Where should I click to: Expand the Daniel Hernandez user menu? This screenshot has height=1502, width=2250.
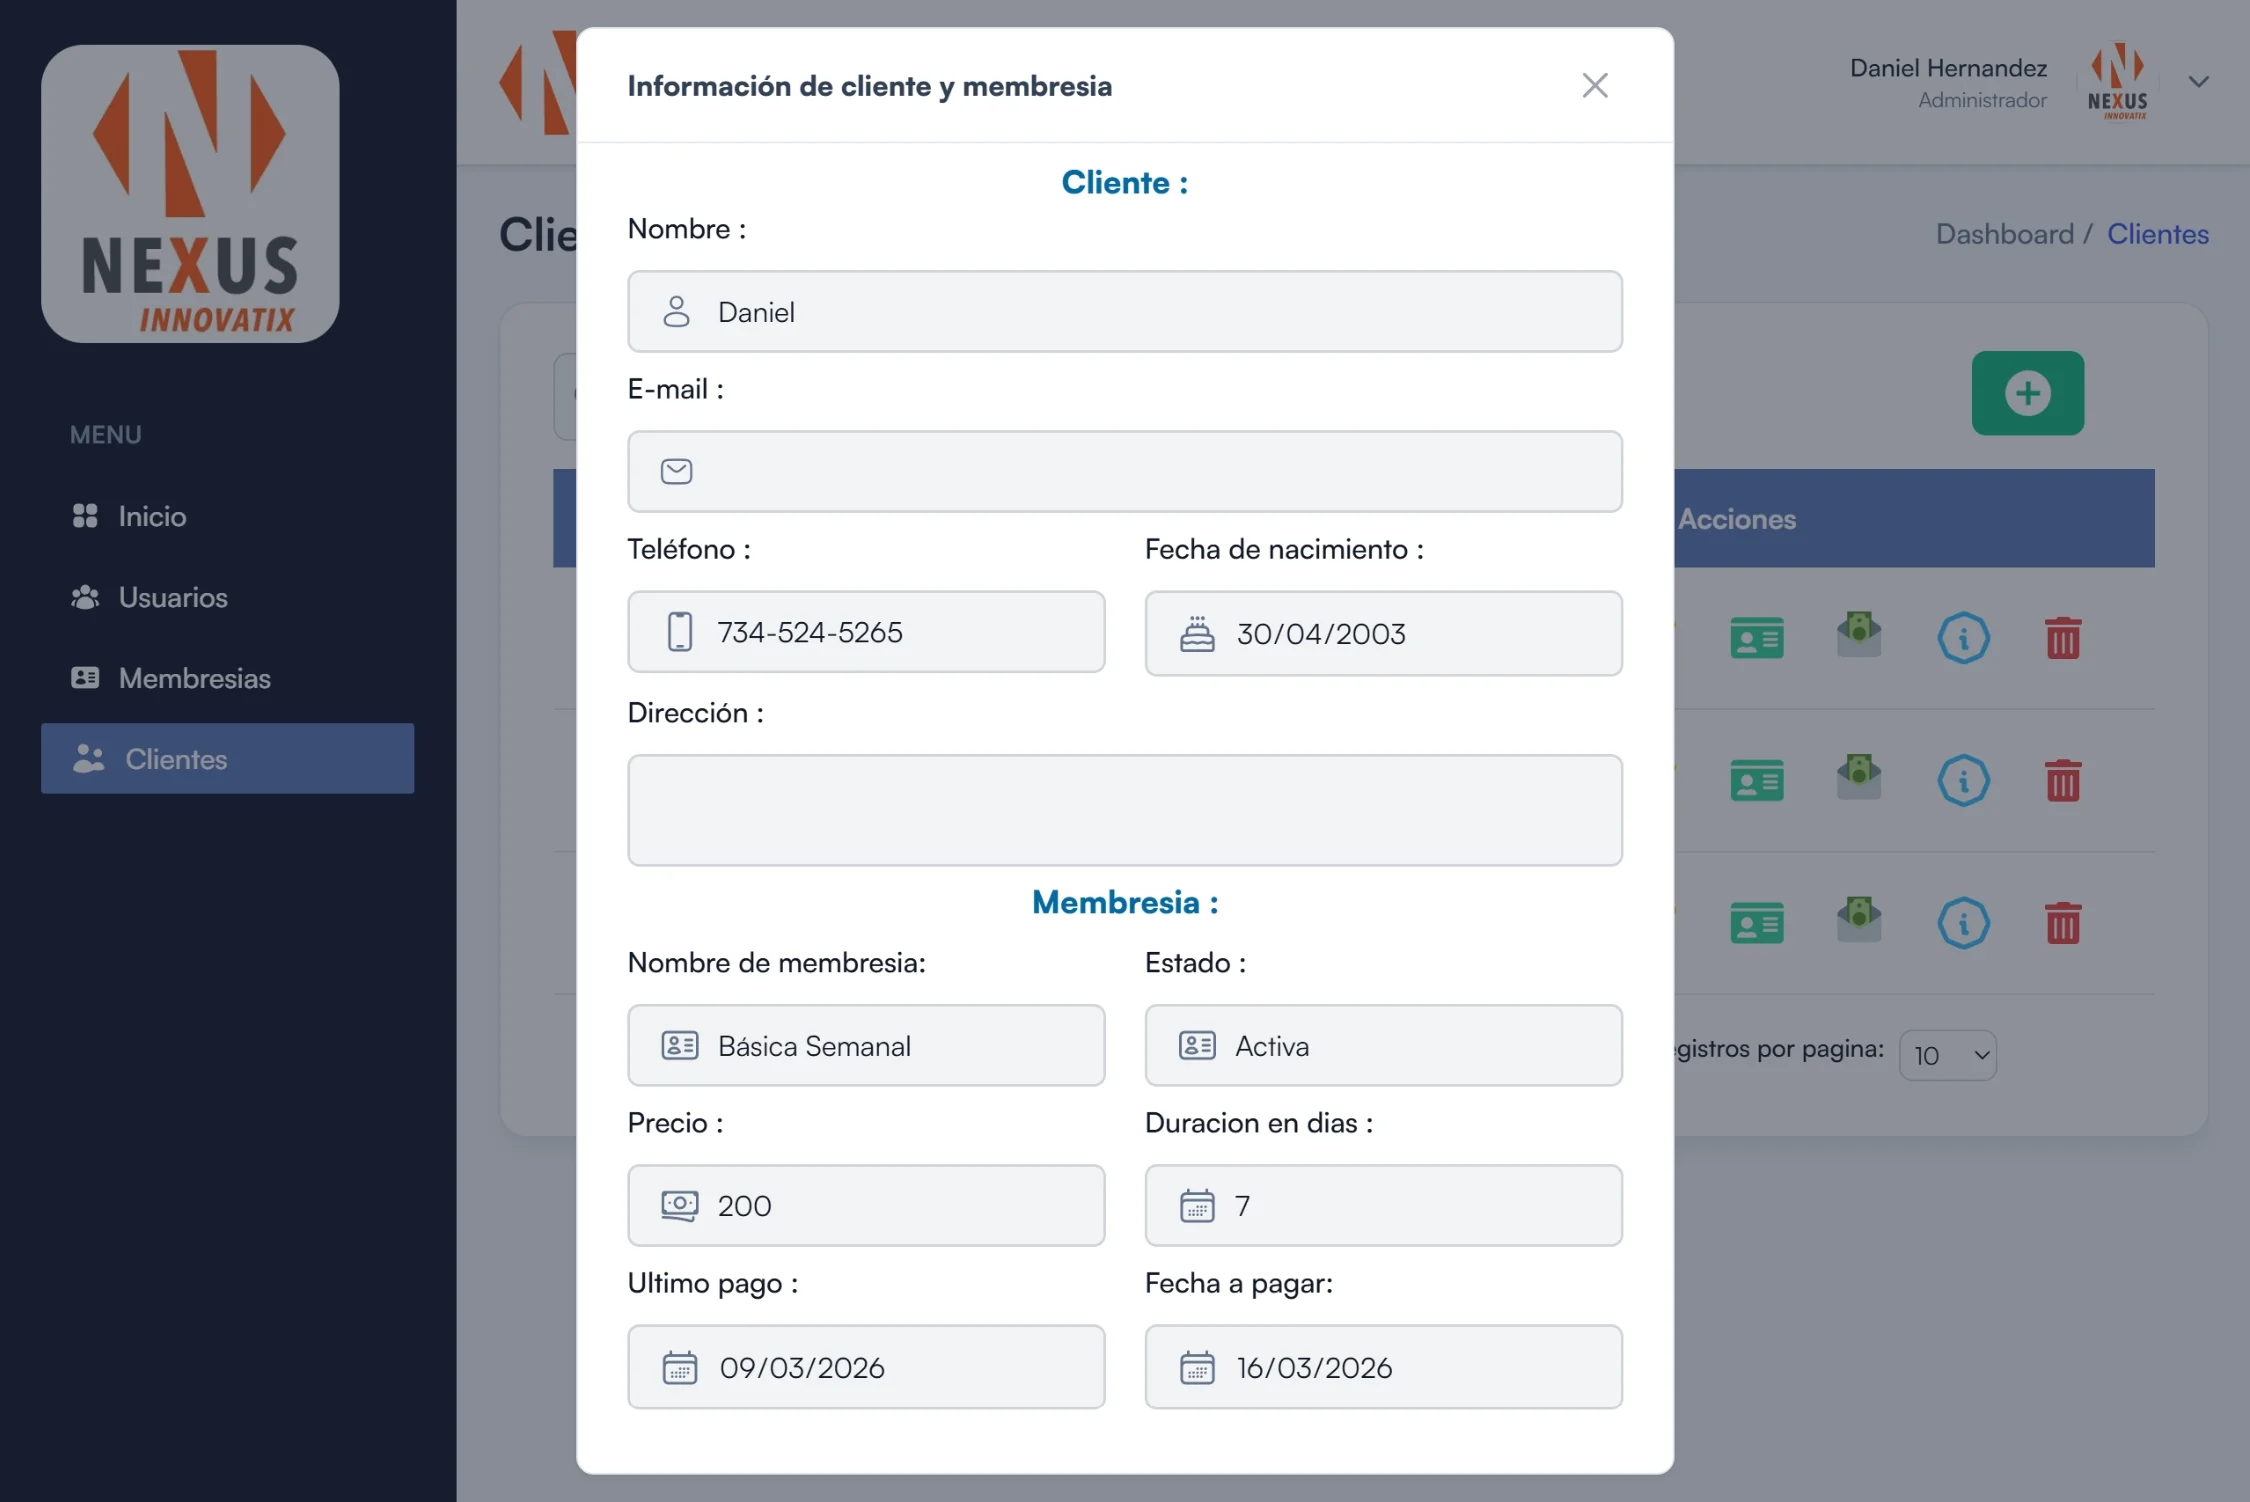click(2198, 82)
